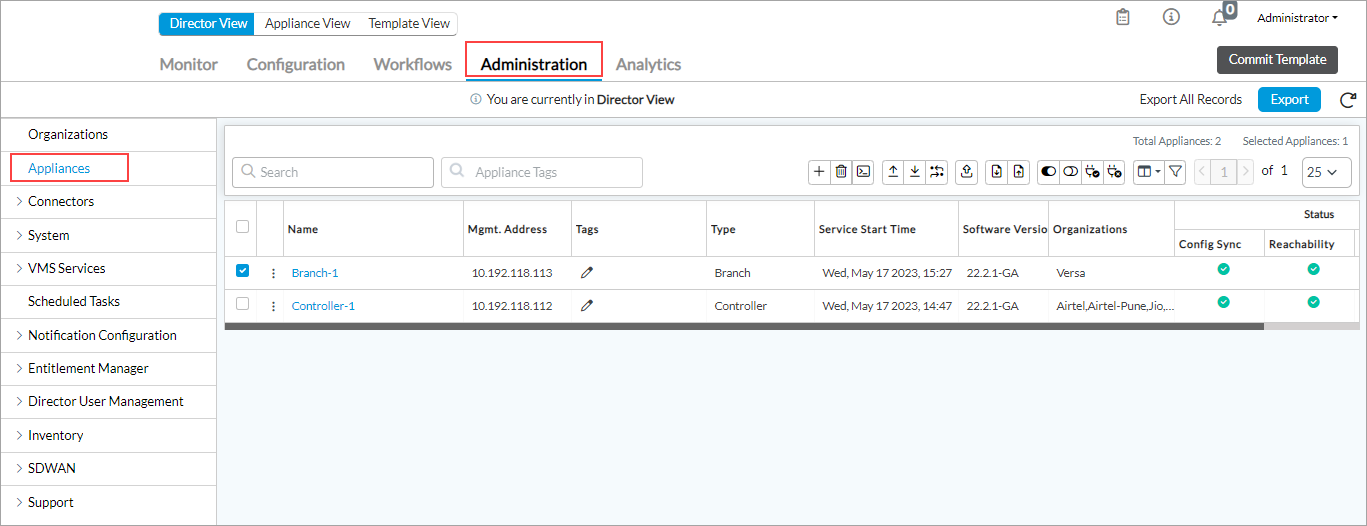Open the Administrator user dropdown
This screenshot has height=526, width=1367.
(1297, 18)
